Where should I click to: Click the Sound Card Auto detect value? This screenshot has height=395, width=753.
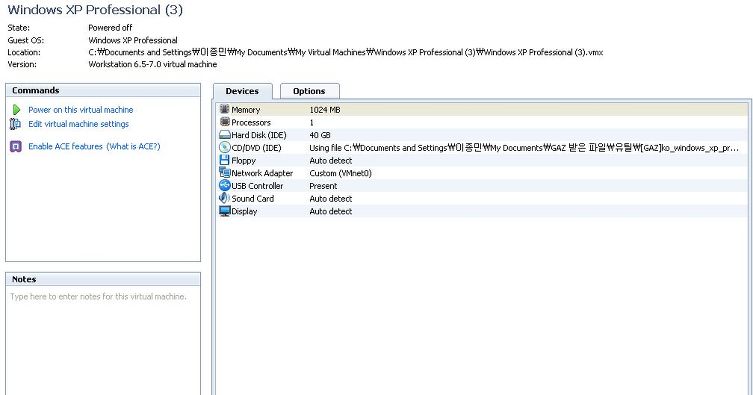click(331, 198)
